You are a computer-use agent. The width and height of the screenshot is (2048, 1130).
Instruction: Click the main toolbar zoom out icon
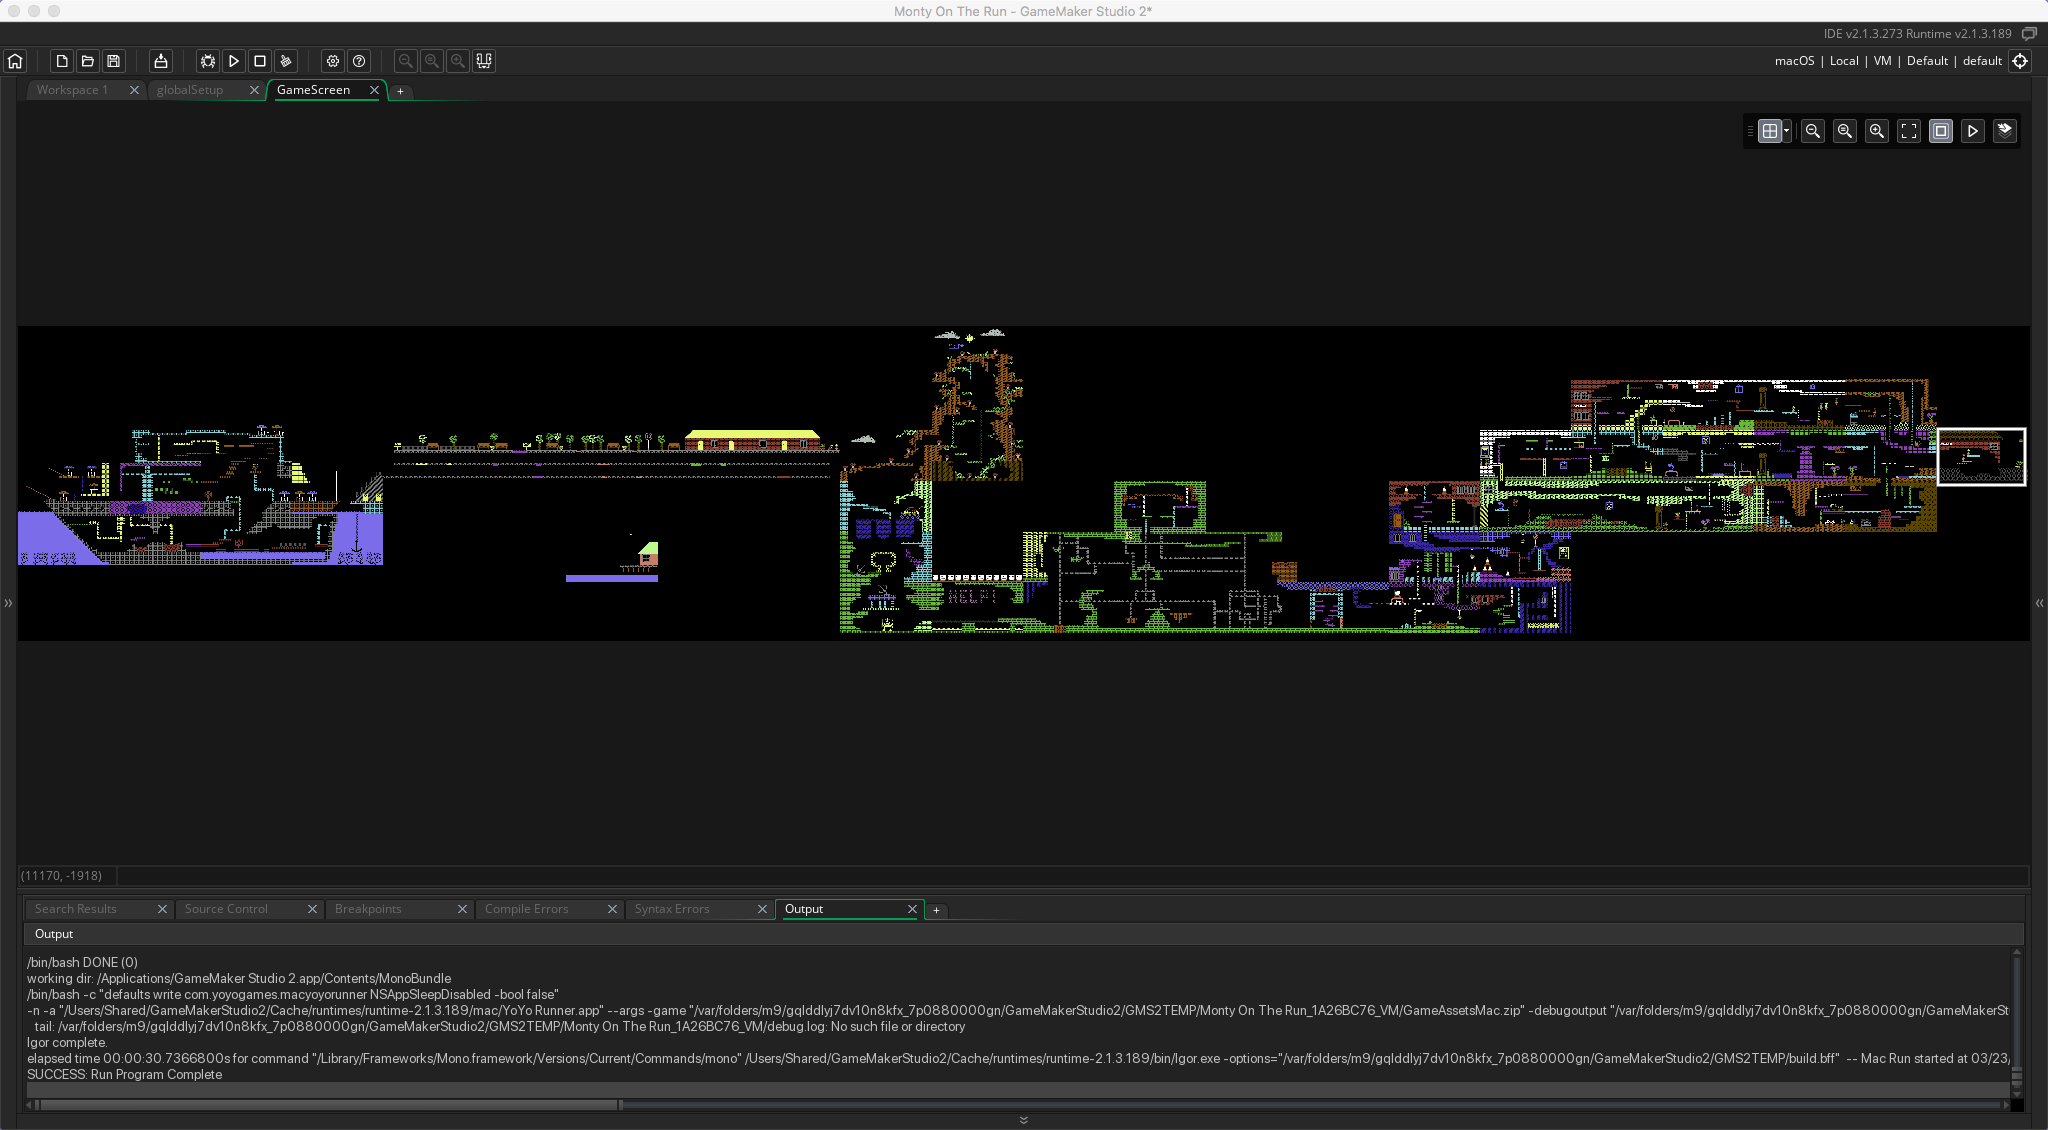[x=406, y=61]
